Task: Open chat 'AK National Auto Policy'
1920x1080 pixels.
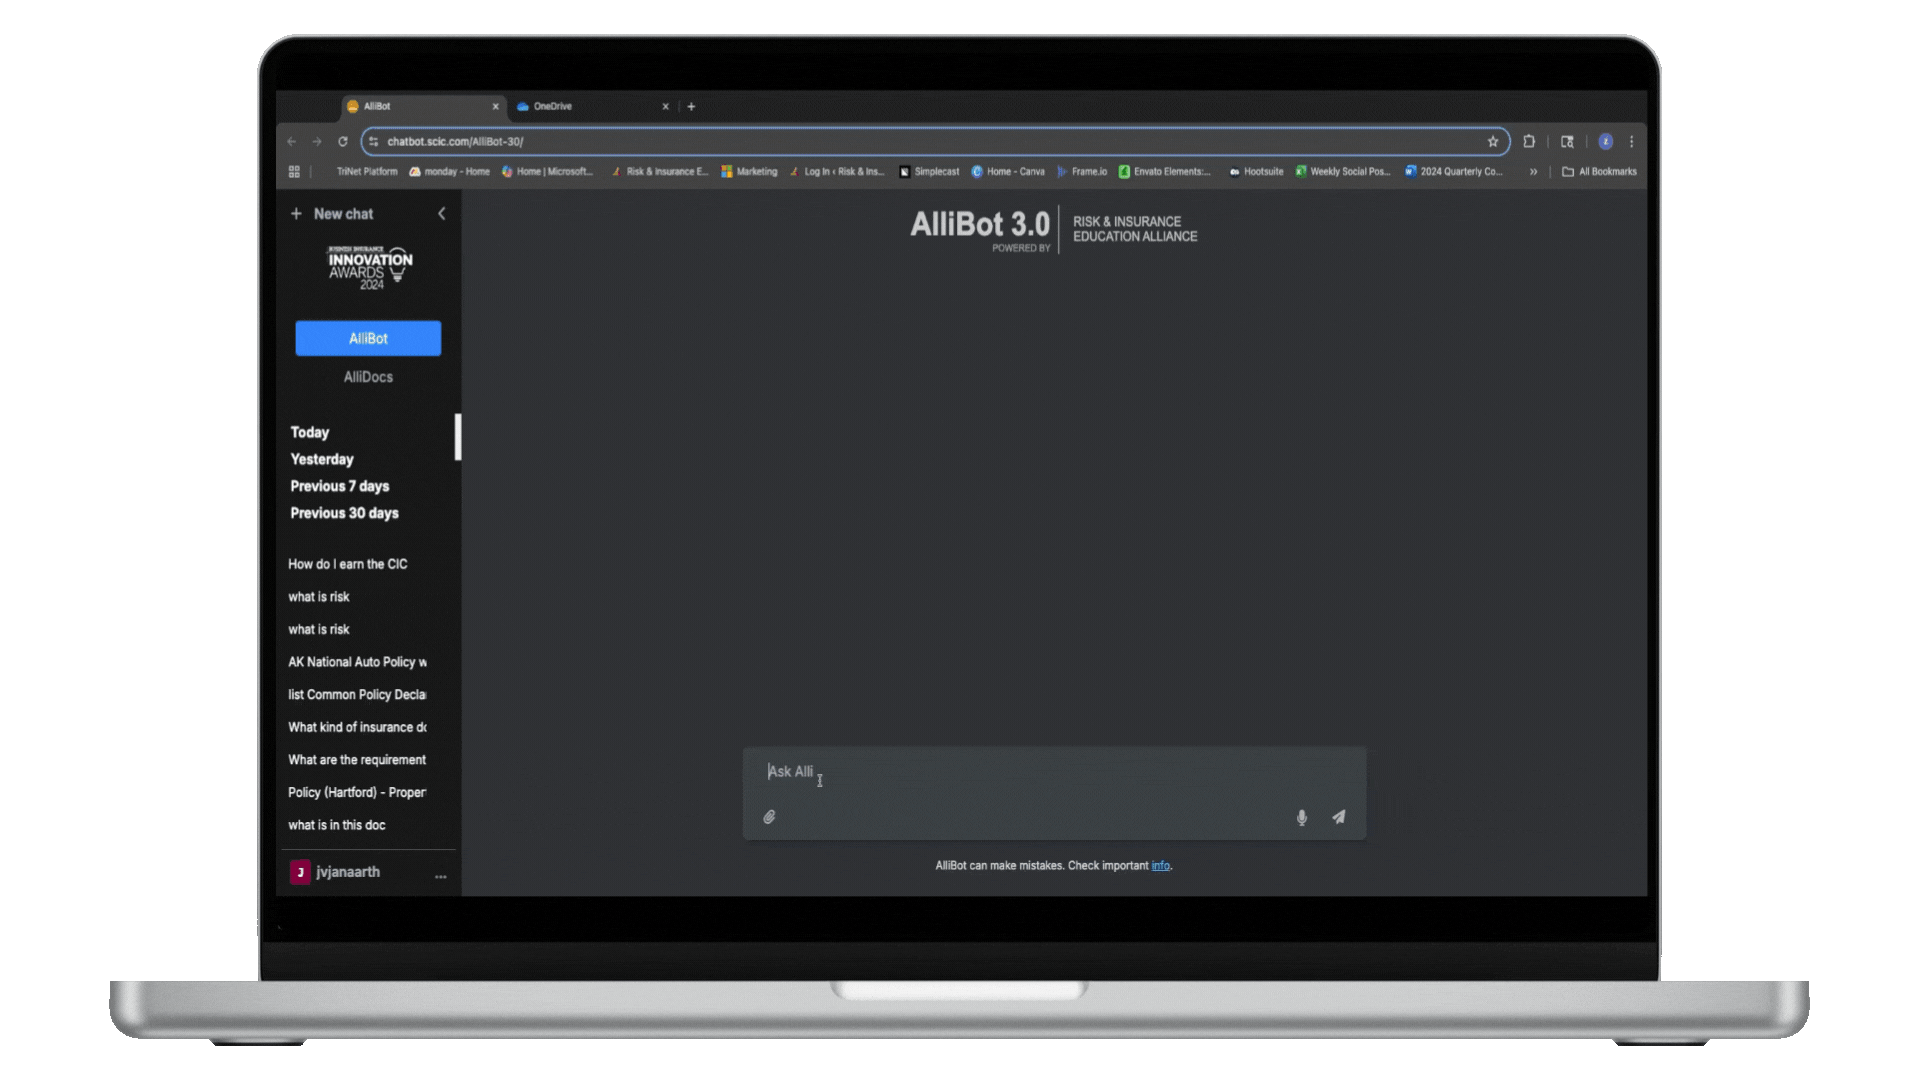Action: (357, 662)
